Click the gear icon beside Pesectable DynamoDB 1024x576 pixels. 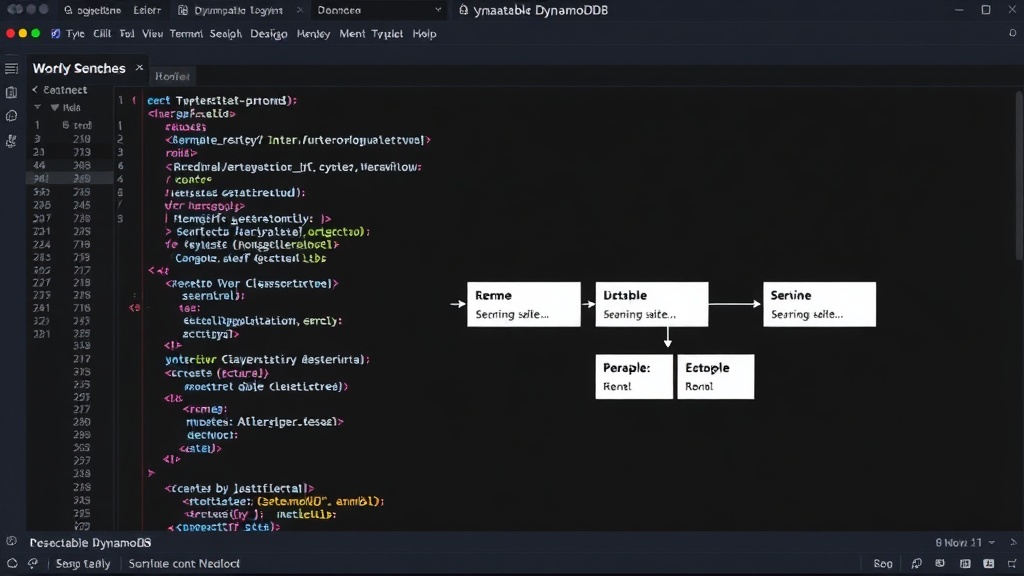tap(11, 541)
